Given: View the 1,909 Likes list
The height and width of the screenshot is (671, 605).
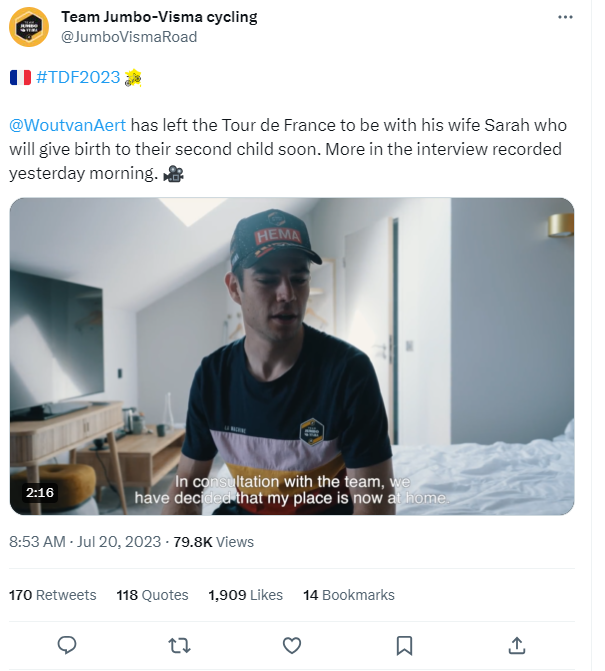Looking at the screenshot, I should [x=245, y=595].
